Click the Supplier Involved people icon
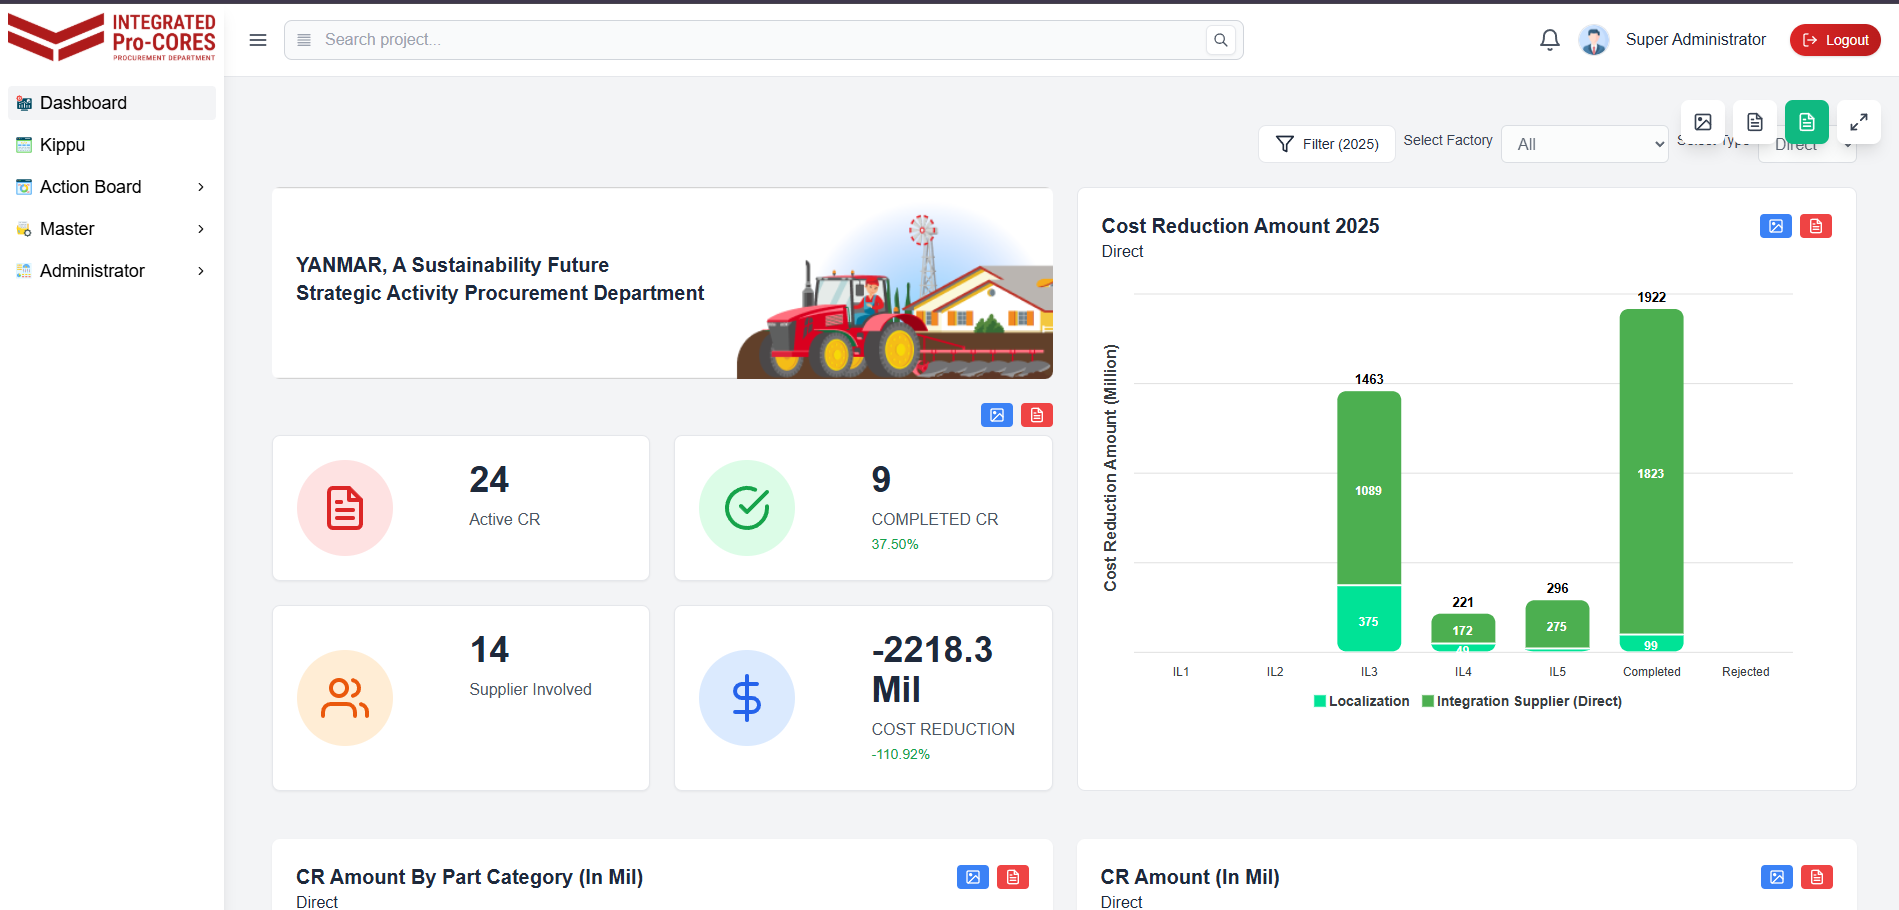The width and height of the screenshot is (1899, 910). point(345,698)
